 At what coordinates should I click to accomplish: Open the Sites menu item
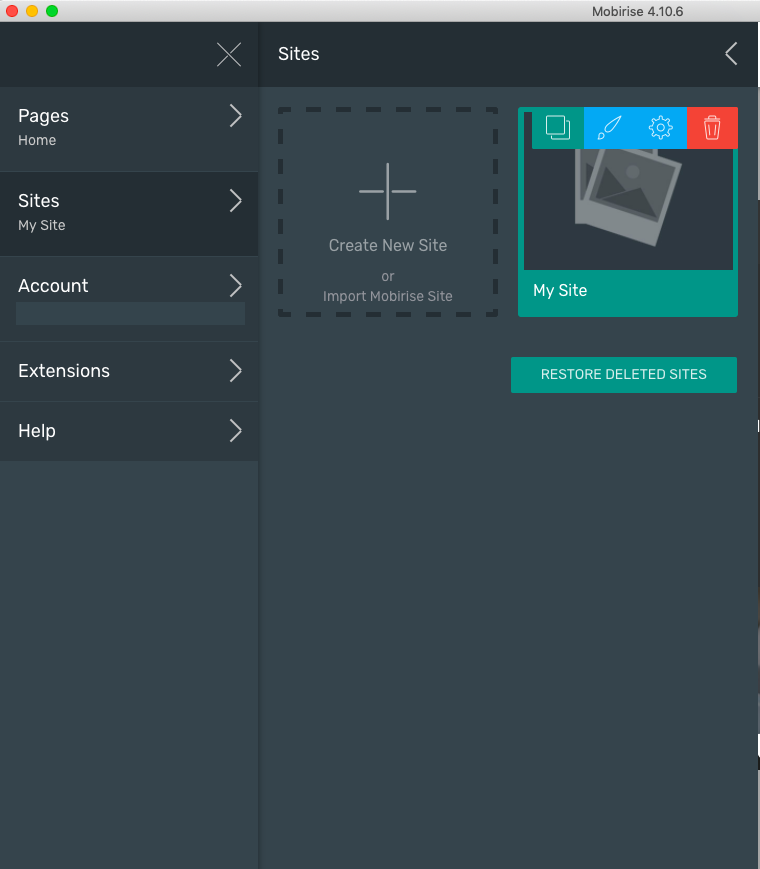click(x=129, y=214)
